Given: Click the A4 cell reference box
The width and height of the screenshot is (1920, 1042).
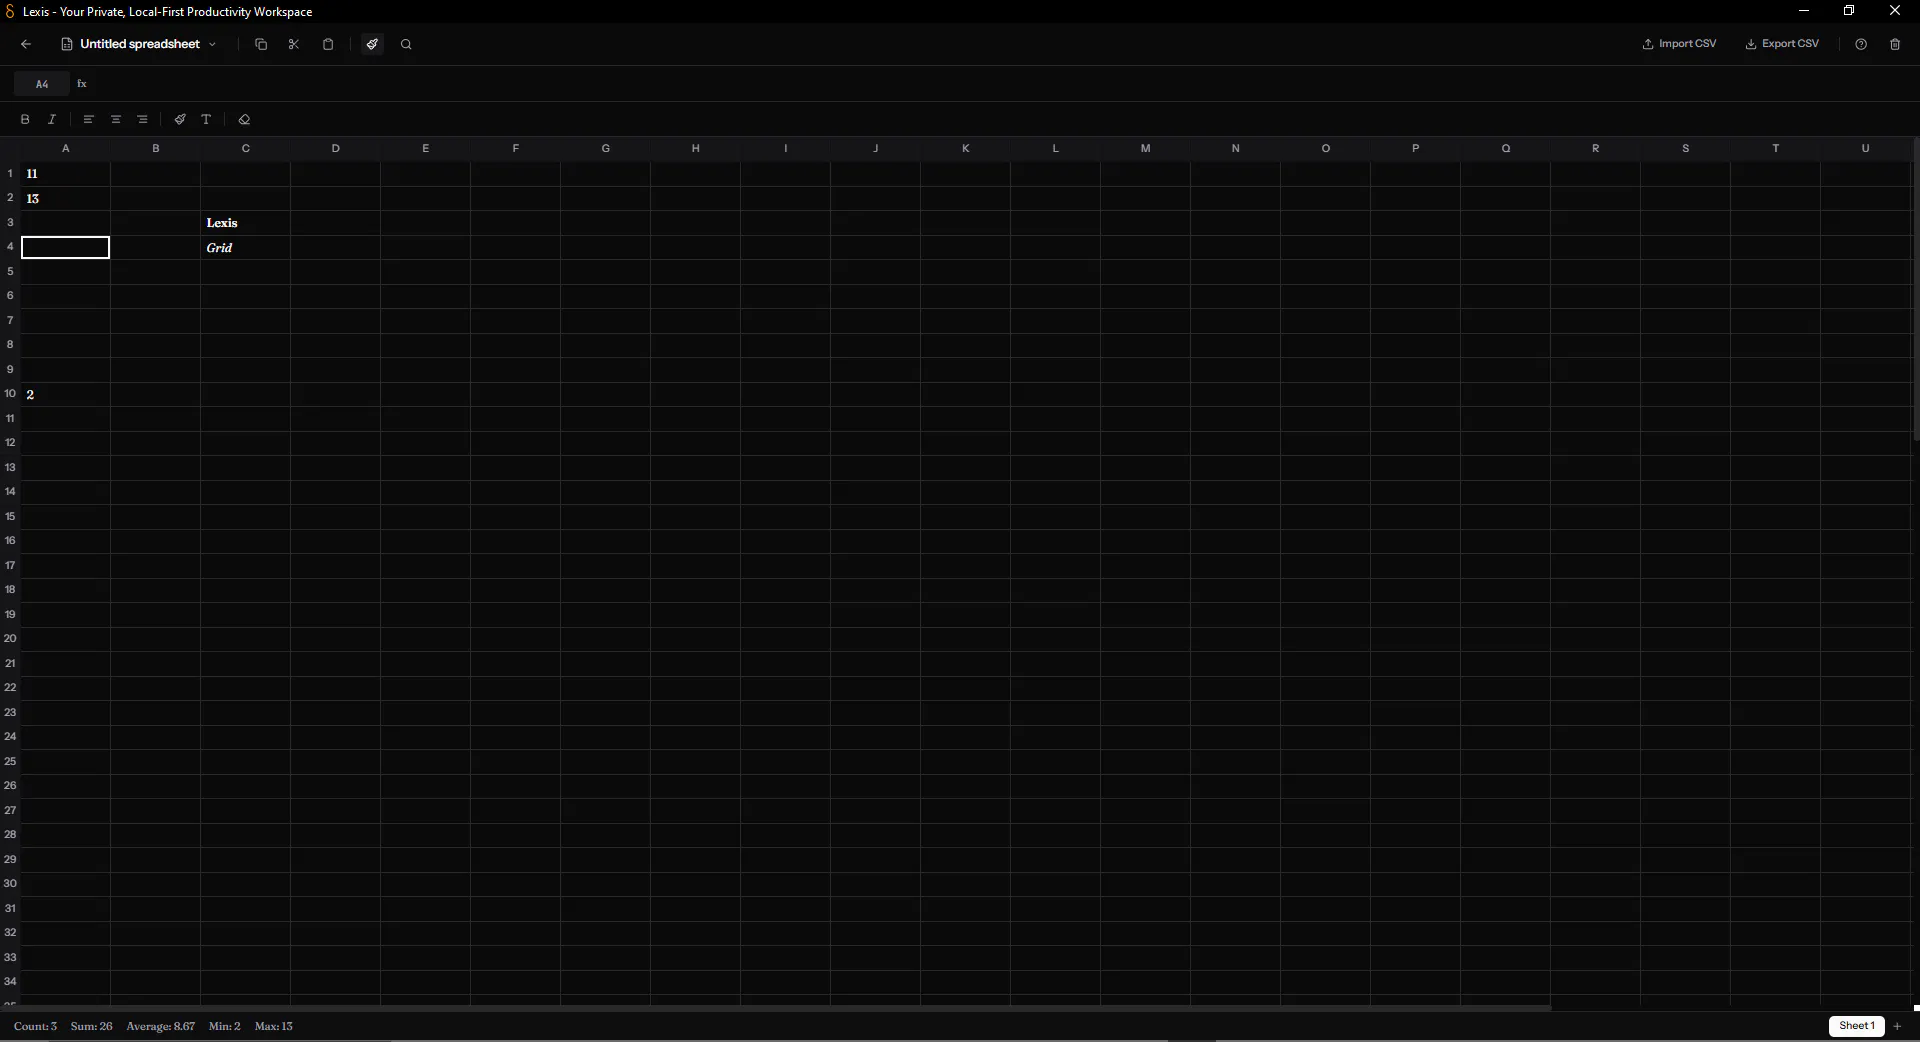Looking at the screenshot, I should click(42, 84).
